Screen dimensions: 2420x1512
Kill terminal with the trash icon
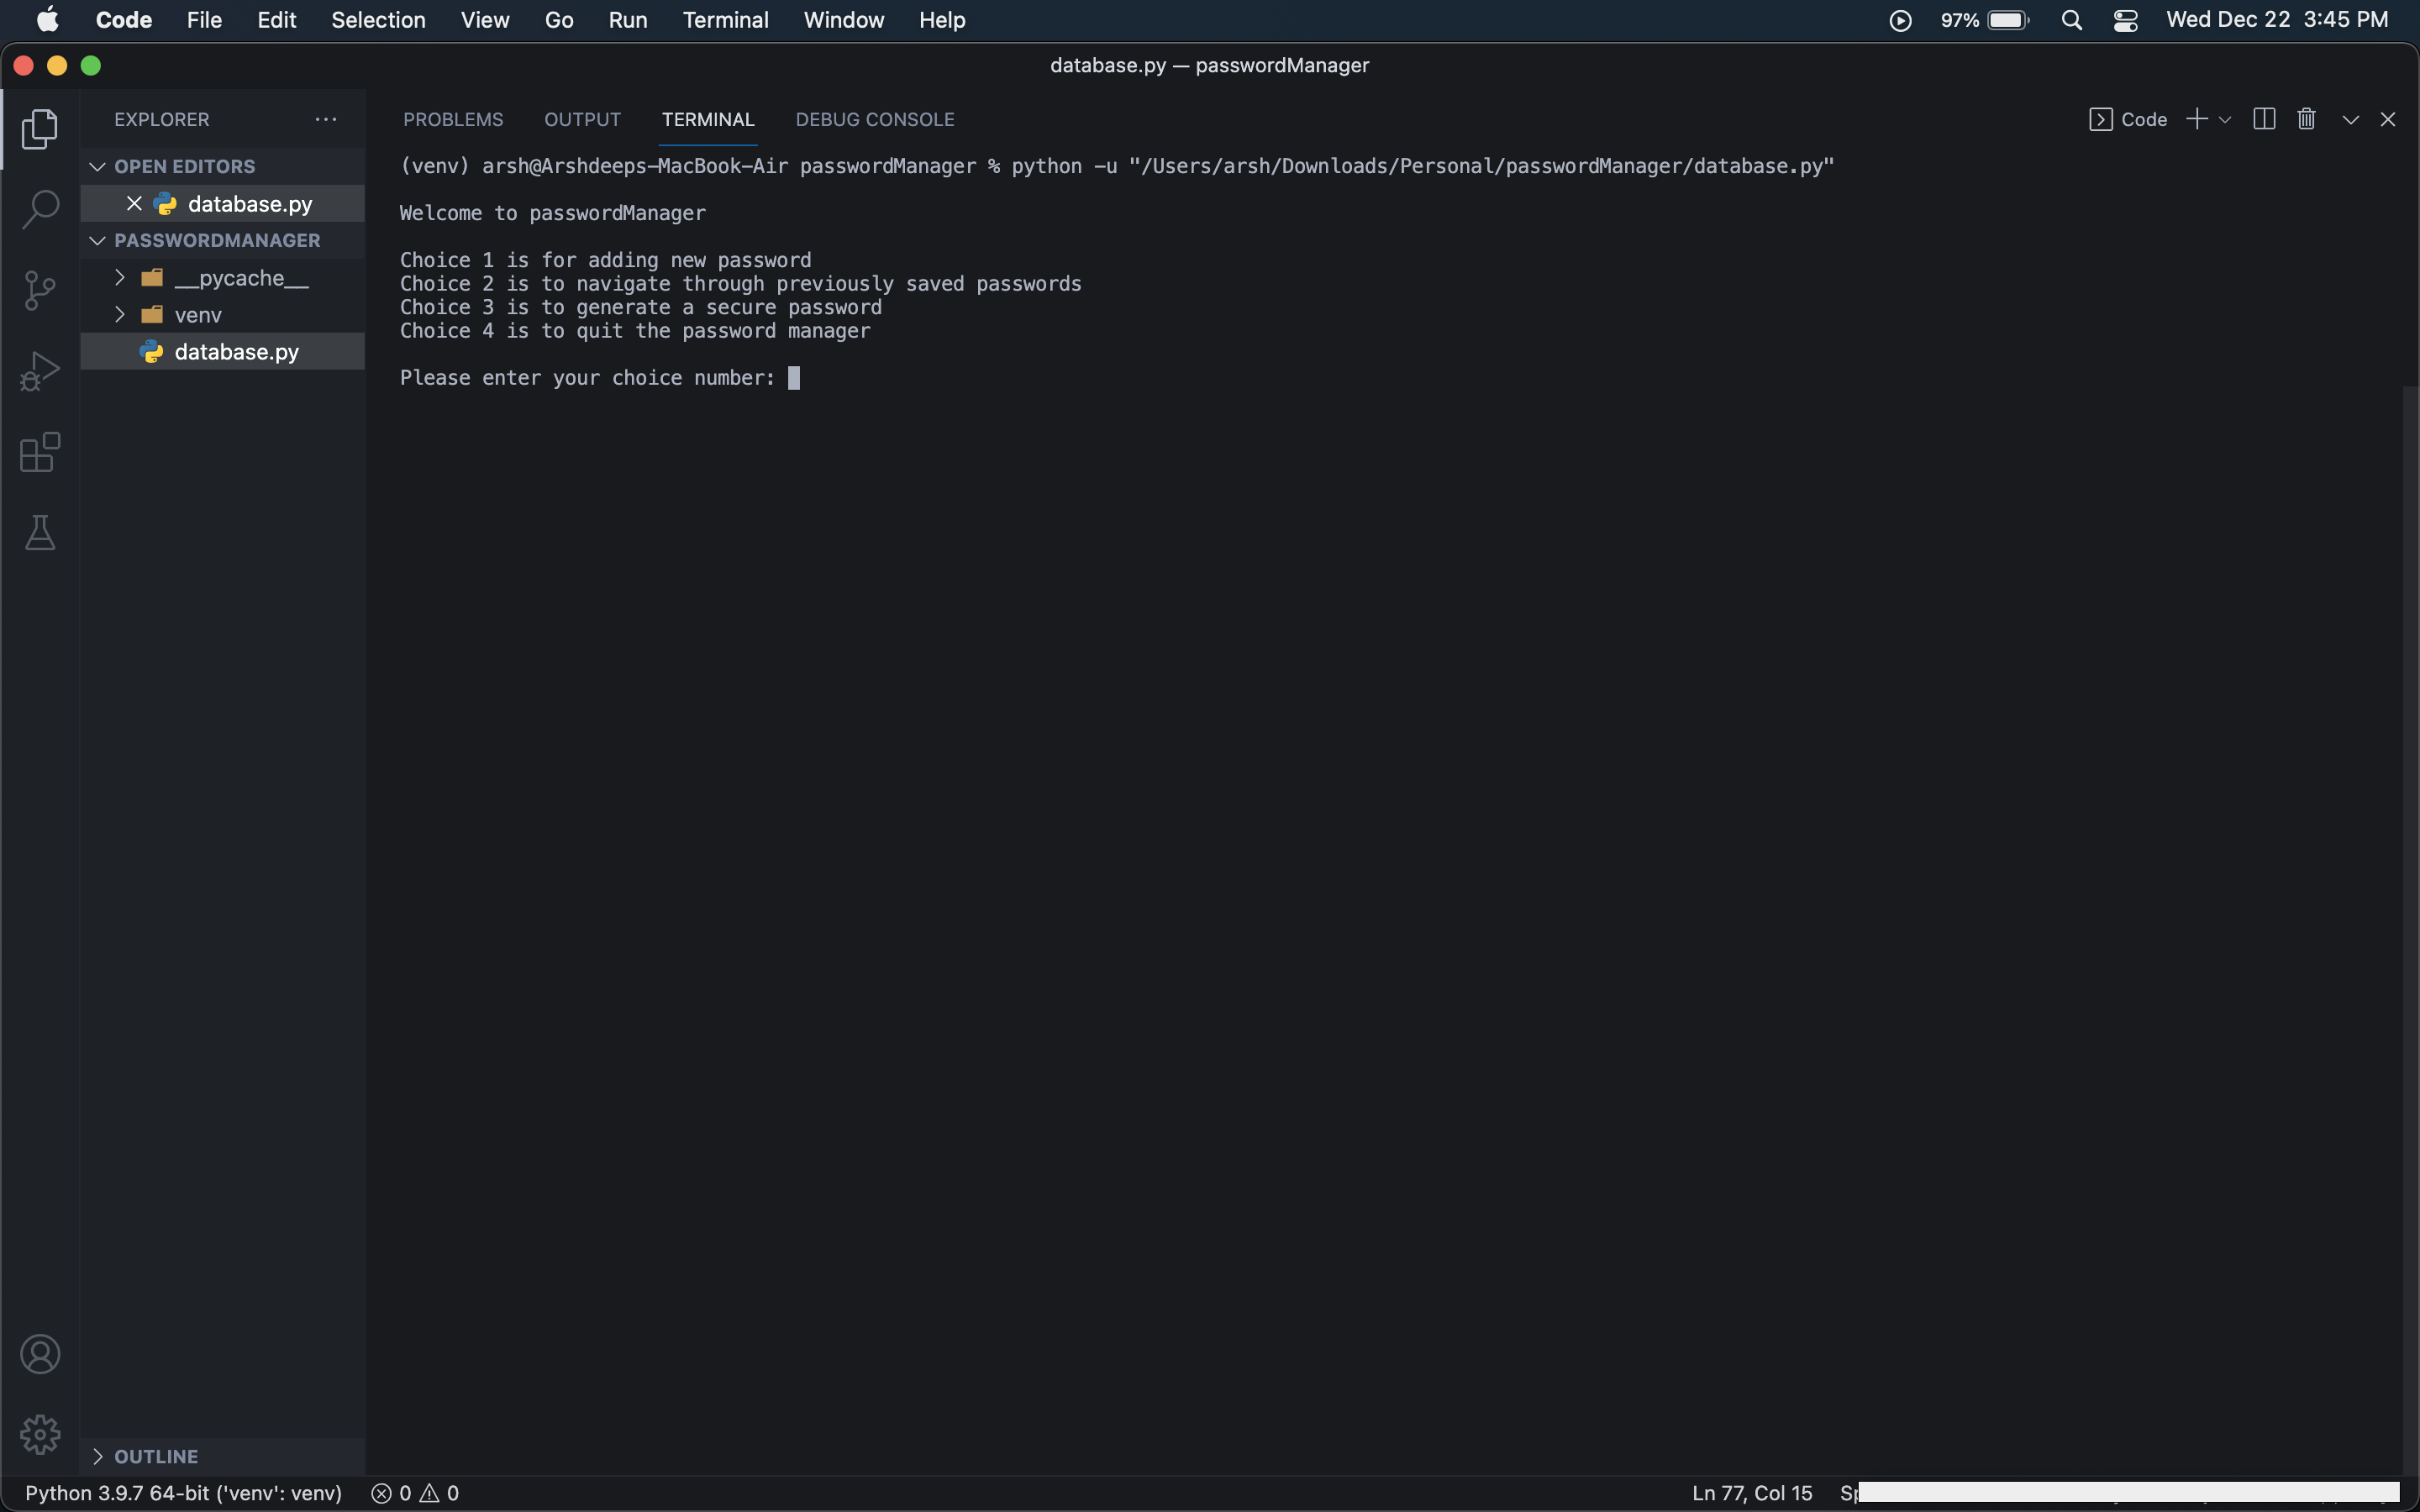[2307, 119]
